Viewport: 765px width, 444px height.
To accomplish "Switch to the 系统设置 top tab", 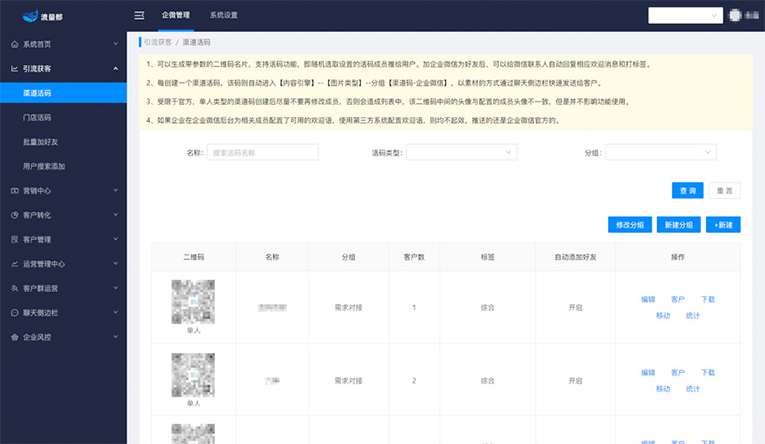I will click(223, 16).
